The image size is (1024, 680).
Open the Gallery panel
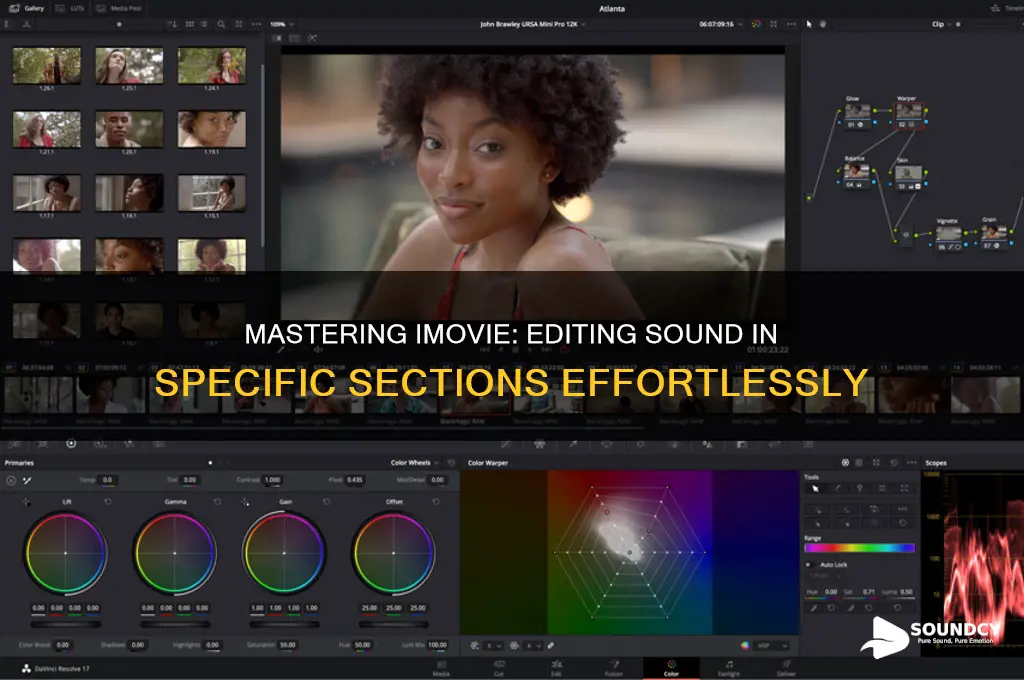coord(27,8)
